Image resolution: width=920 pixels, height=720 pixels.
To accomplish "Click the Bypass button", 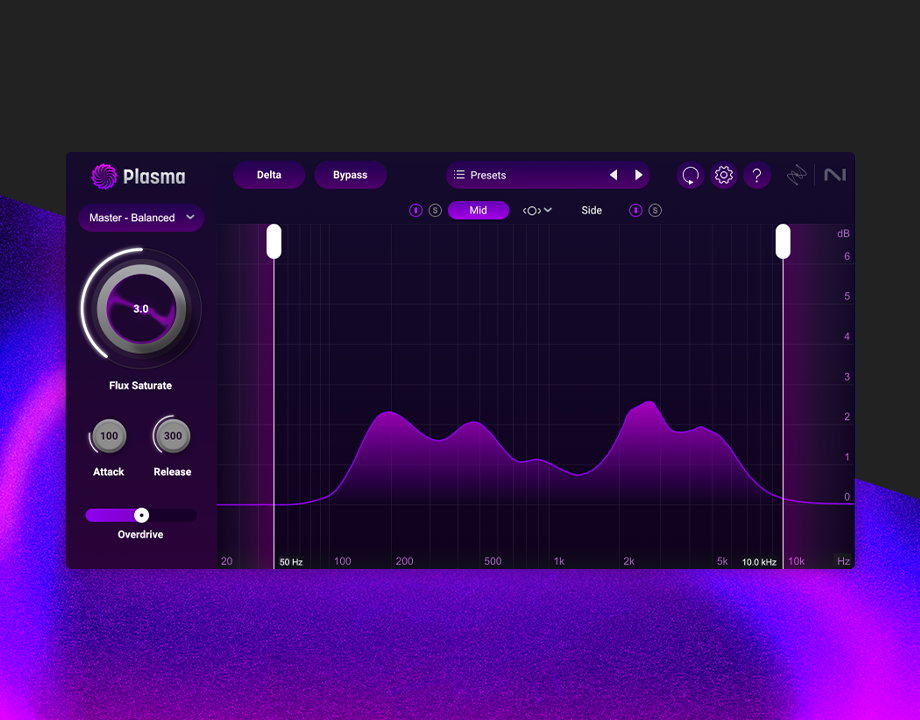I will click(350, 175).
